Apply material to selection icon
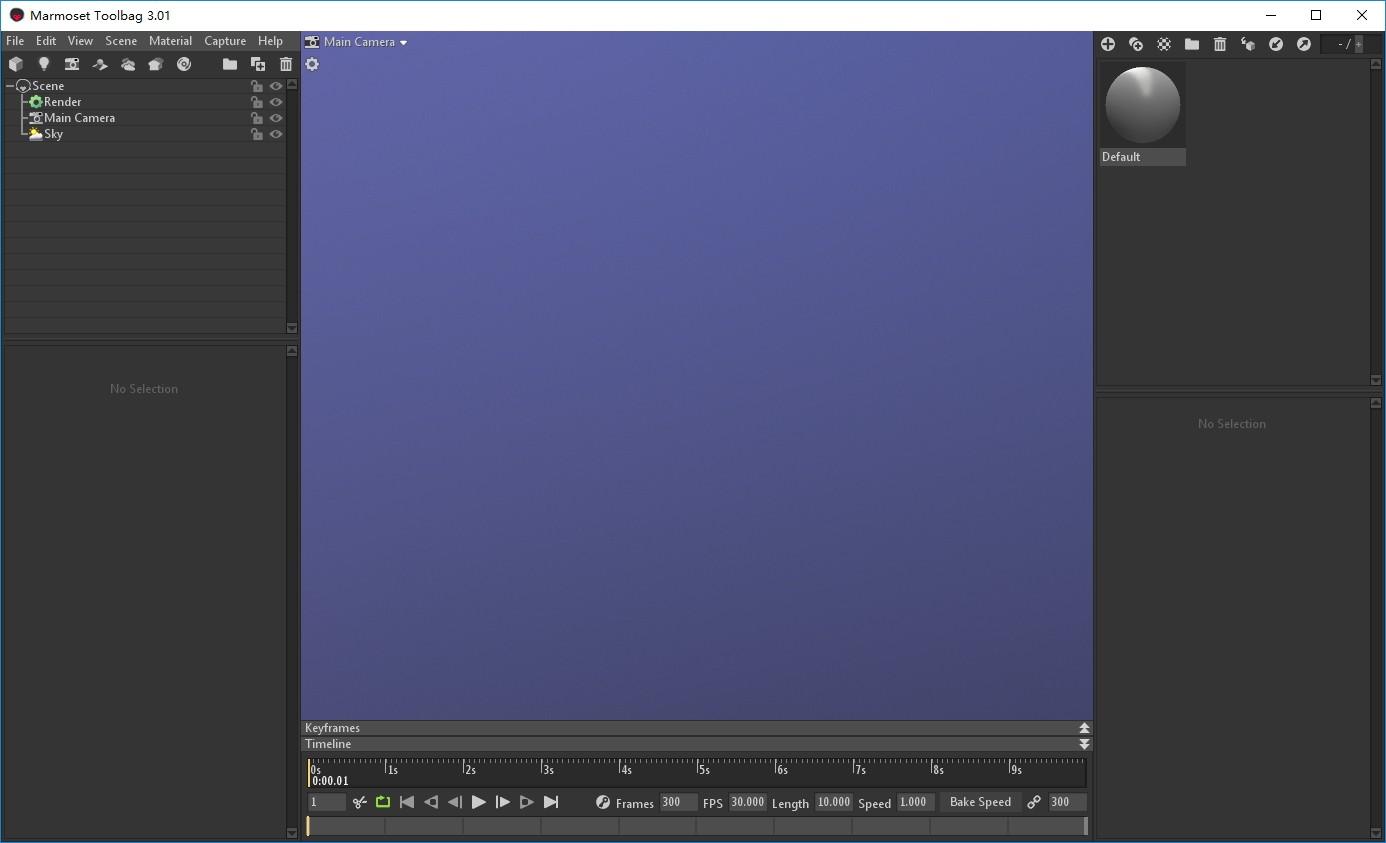Screen dimensions: 1386x843 click(x=1248, y=44)
